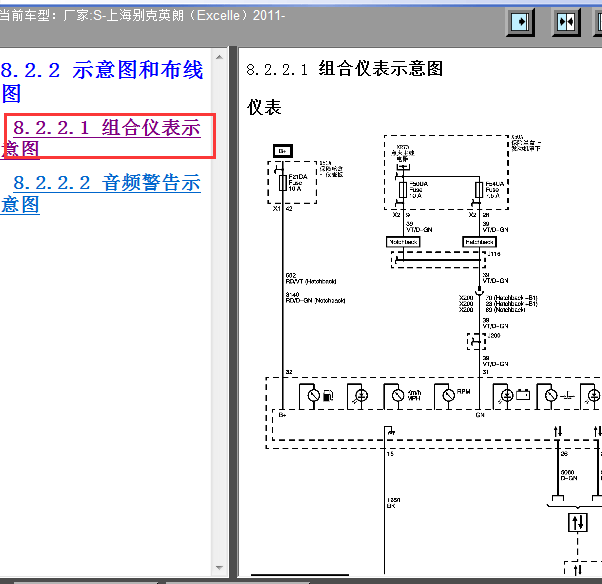Click the 8.2.2 示意图和布线图 heading
The width and height of the screenshot is (602, 584).
coord(102,81)
